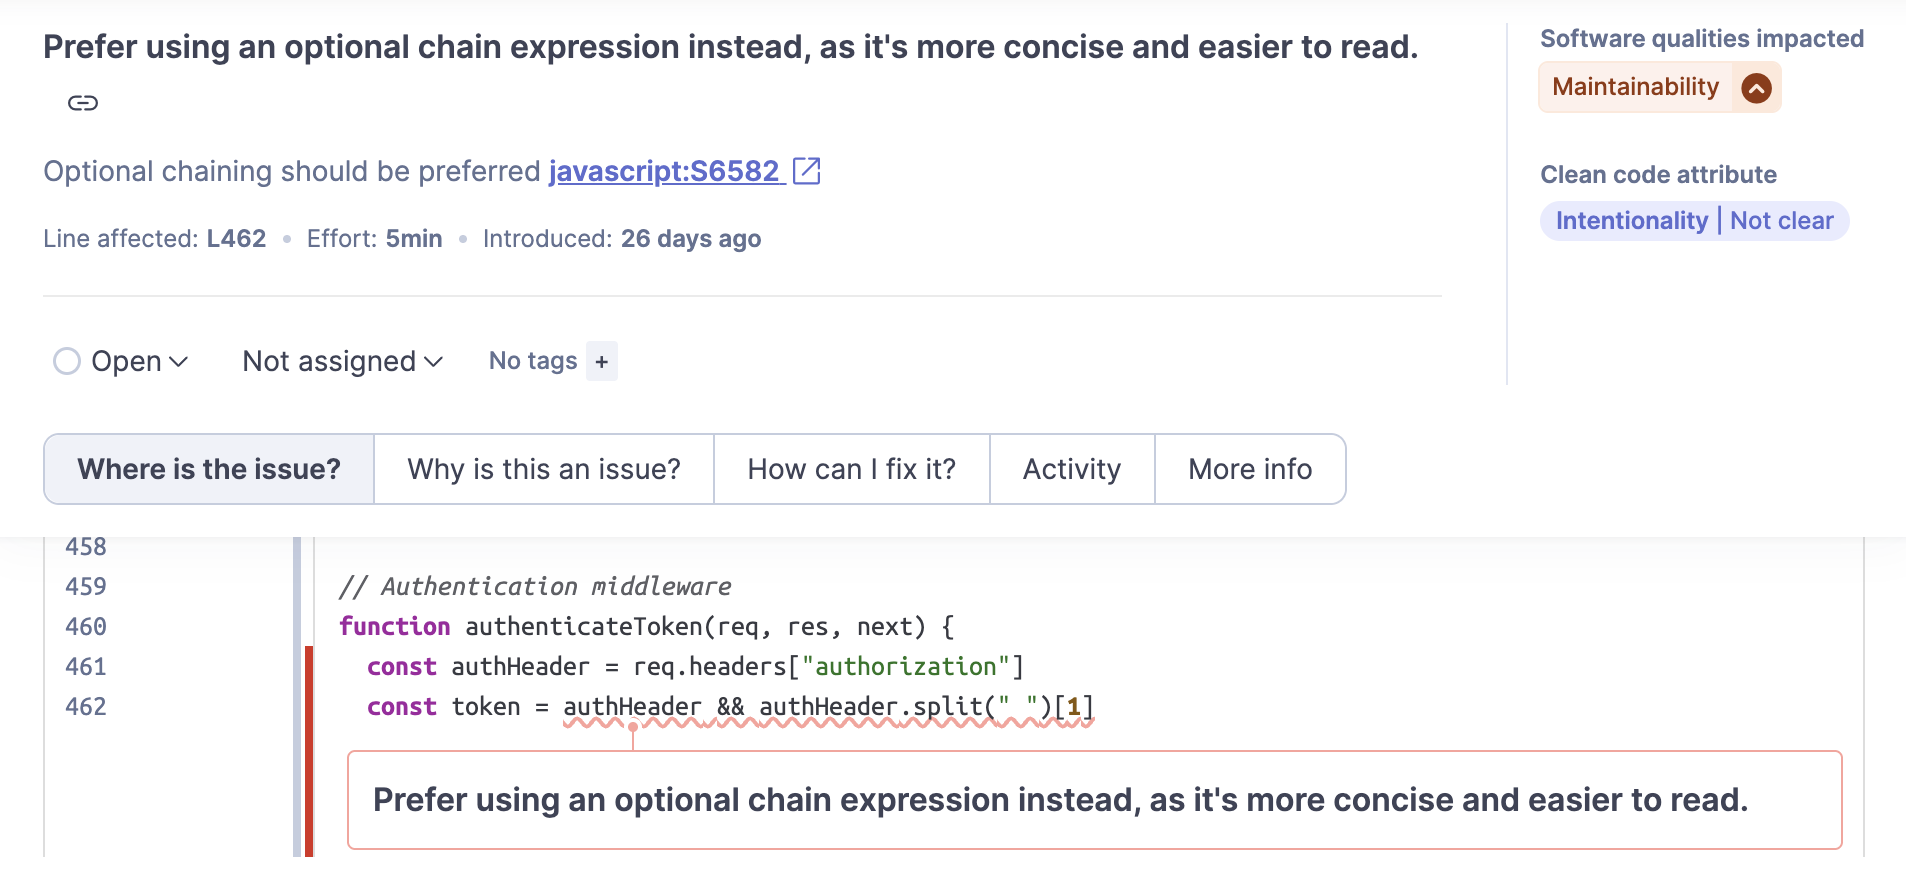The width and height of the screenshot is (1906, 892).
Task: Click the red issue marker bar beside line 462
Action: [x=309, y=750]
